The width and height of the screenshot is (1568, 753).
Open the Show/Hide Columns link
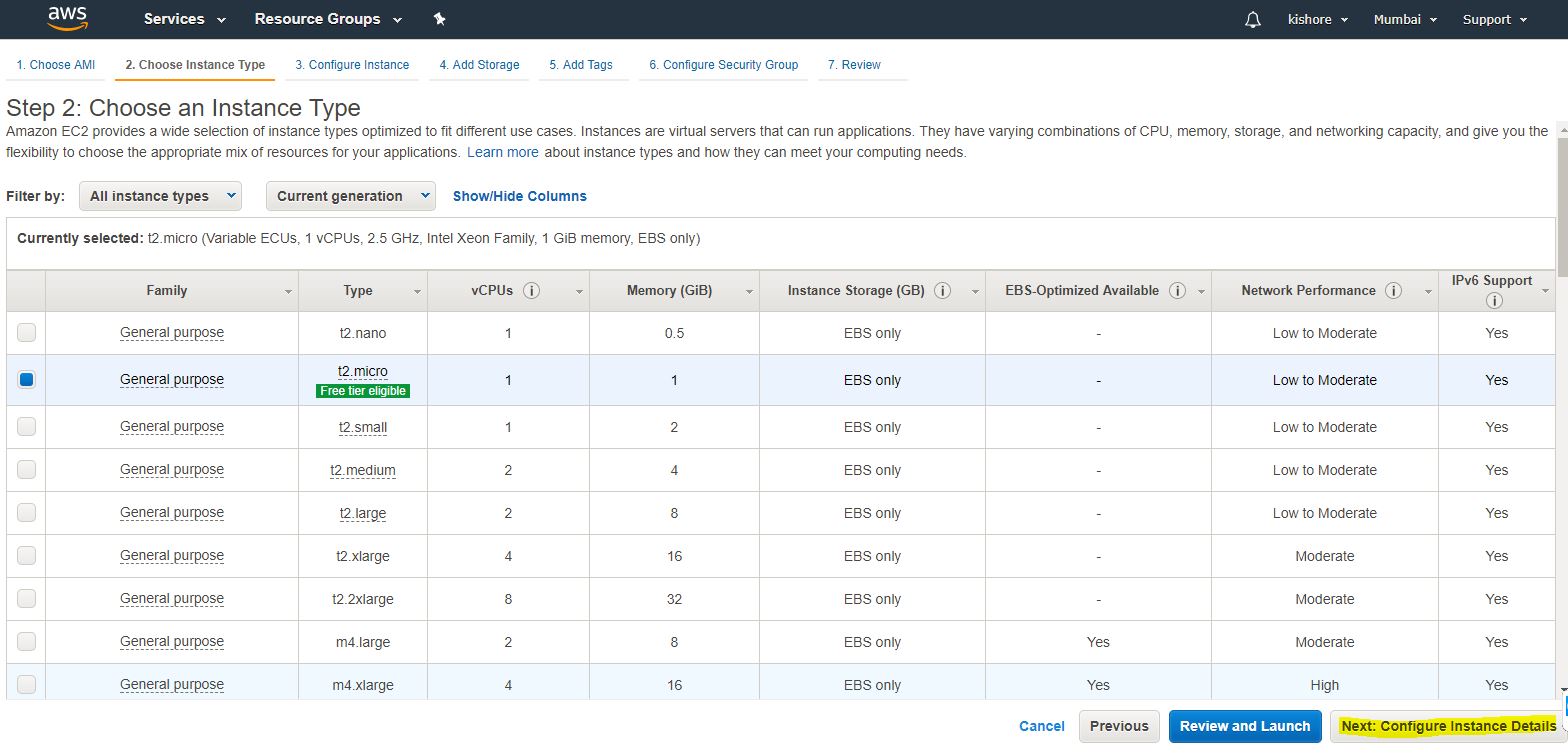click(519, 196)
